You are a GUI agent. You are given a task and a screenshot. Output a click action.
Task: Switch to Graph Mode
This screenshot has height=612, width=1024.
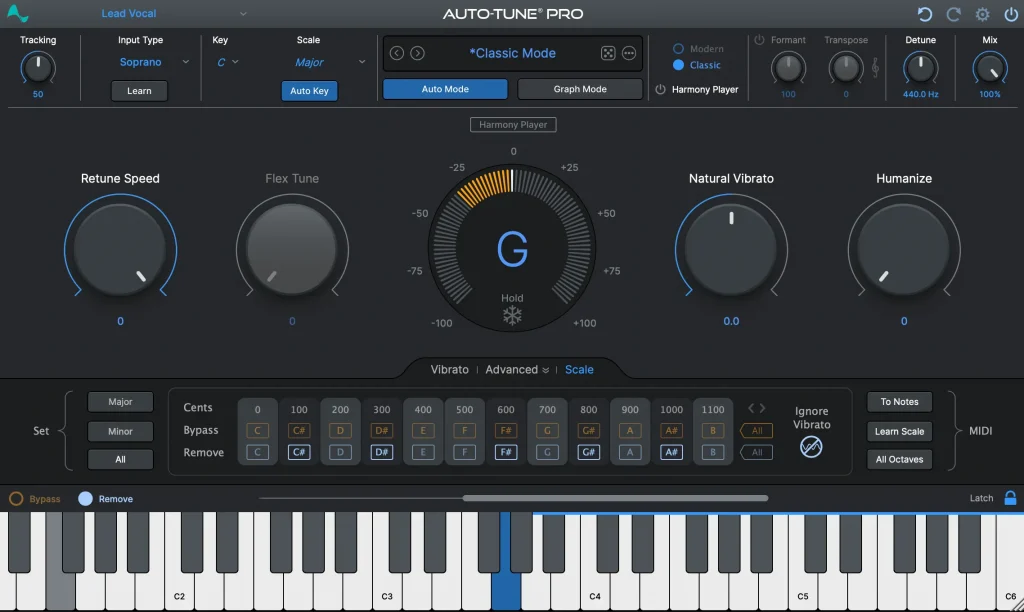point(580,88)
